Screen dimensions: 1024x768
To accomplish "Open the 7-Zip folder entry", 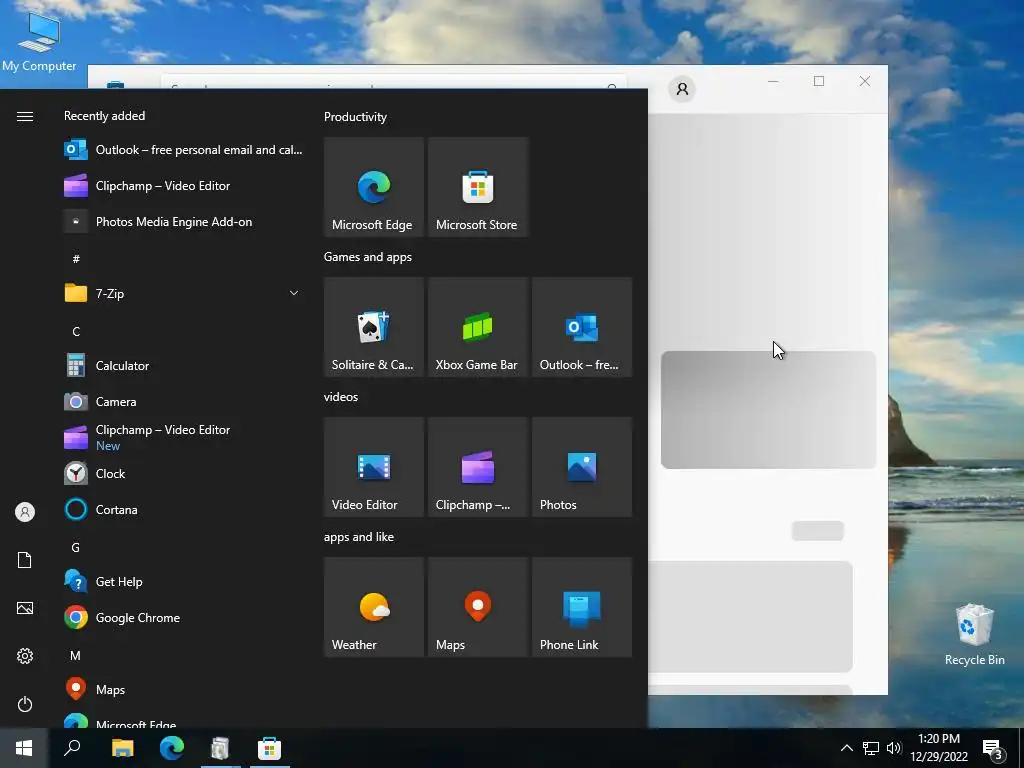I will [183, 293].
